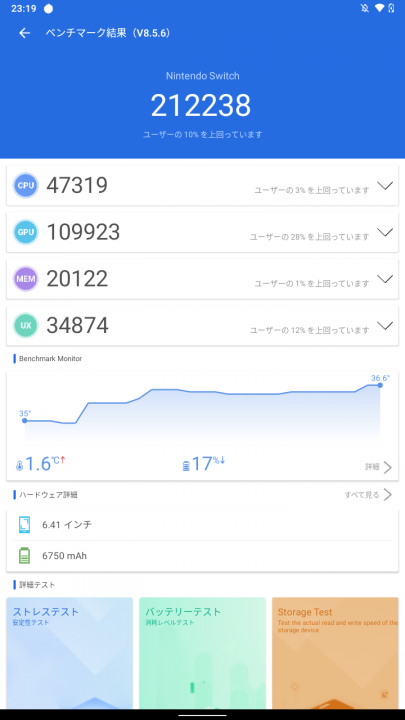Expand the GPU 109923 score details
This screenshot has width=405, height=720.
tap(385, 232)
